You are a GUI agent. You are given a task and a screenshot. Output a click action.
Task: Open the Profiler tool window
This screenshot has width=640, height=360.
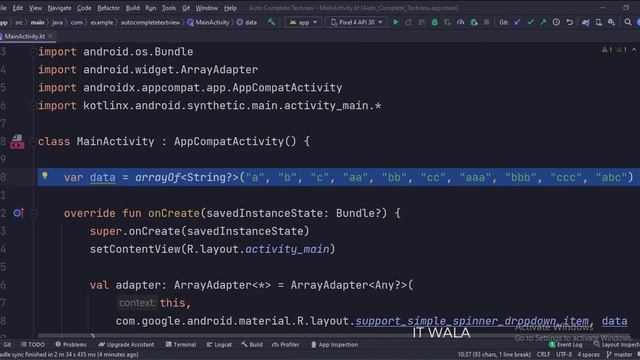tap(286, 344)
